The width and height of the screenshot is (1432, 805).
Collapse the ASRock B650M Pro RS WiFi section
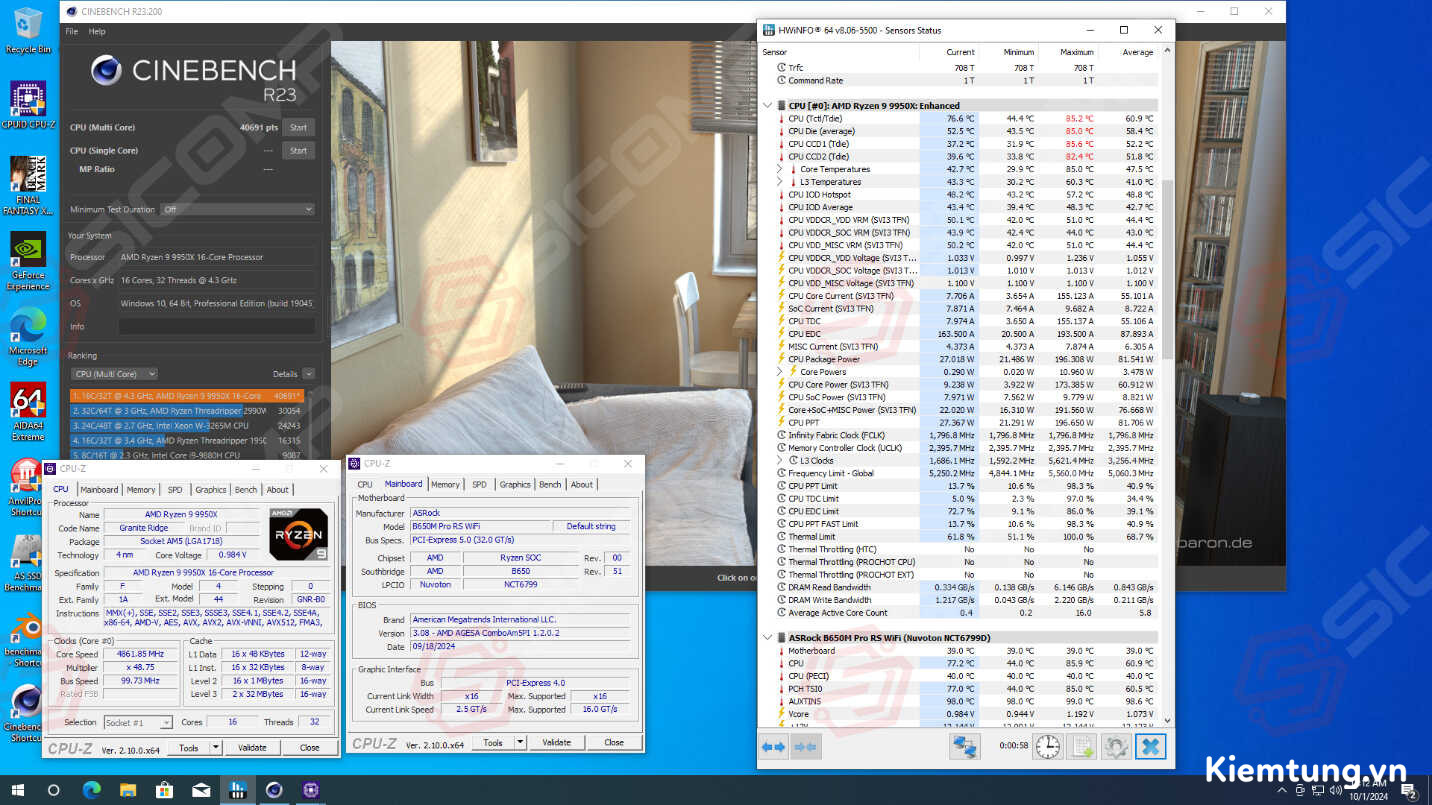point(768,637)
